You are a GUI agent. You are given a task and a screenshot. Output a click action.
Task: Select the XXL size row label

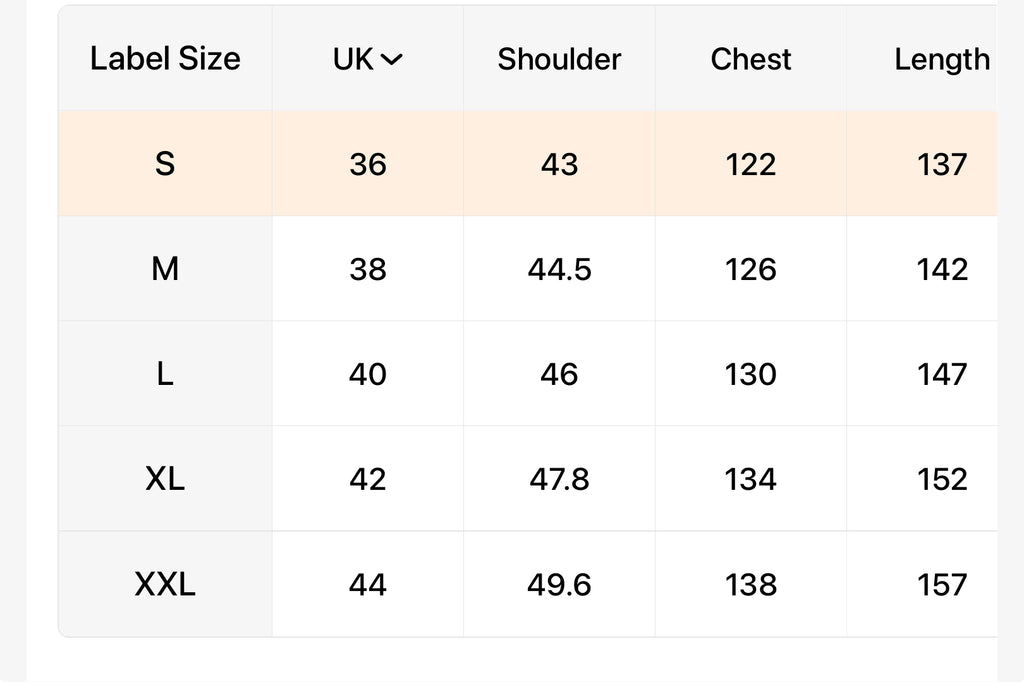[x=165, y=584]
